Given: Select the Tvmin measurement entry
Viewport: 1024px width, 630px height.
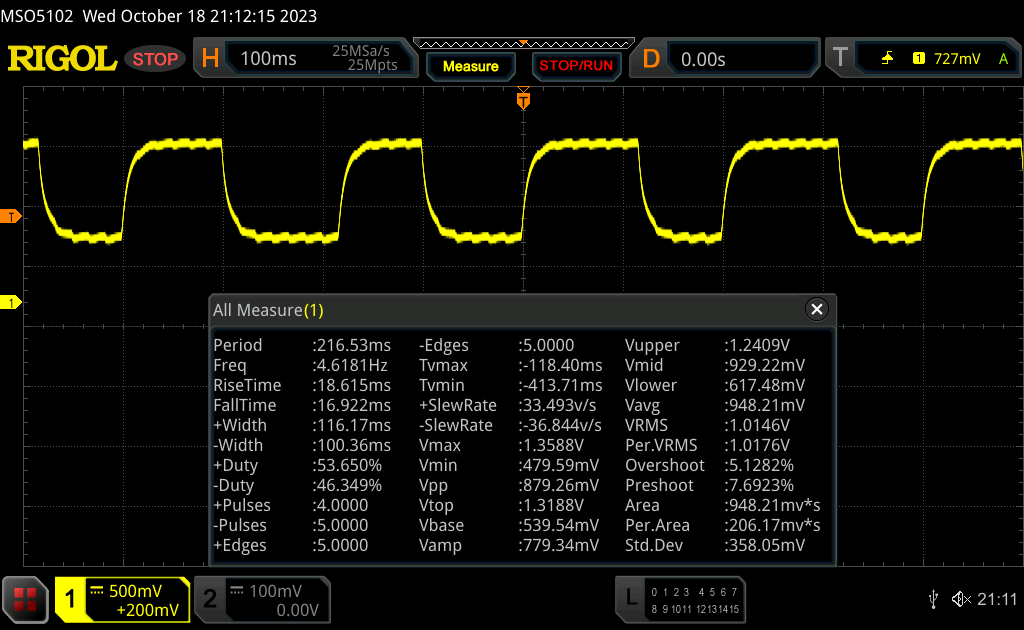Looking at the screenshot, I should [x=511, y=385].
